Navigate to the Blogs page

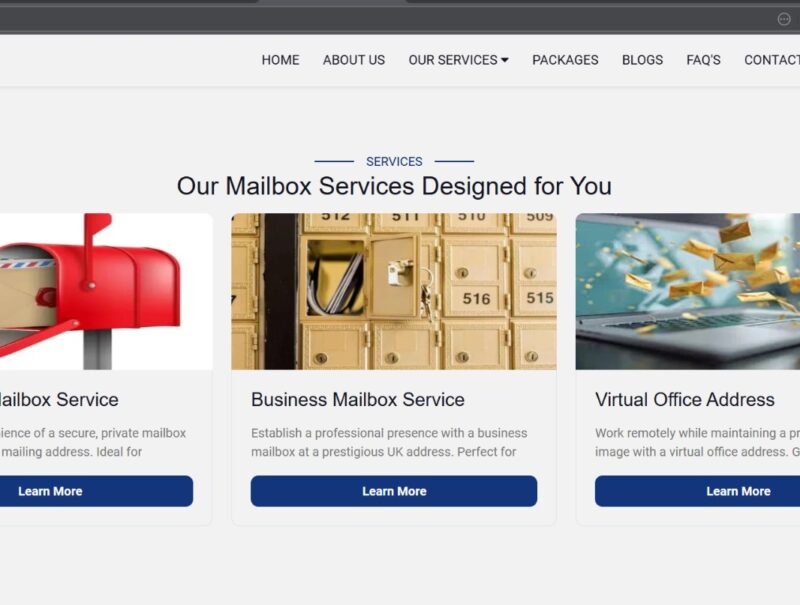tap(642, 60)
